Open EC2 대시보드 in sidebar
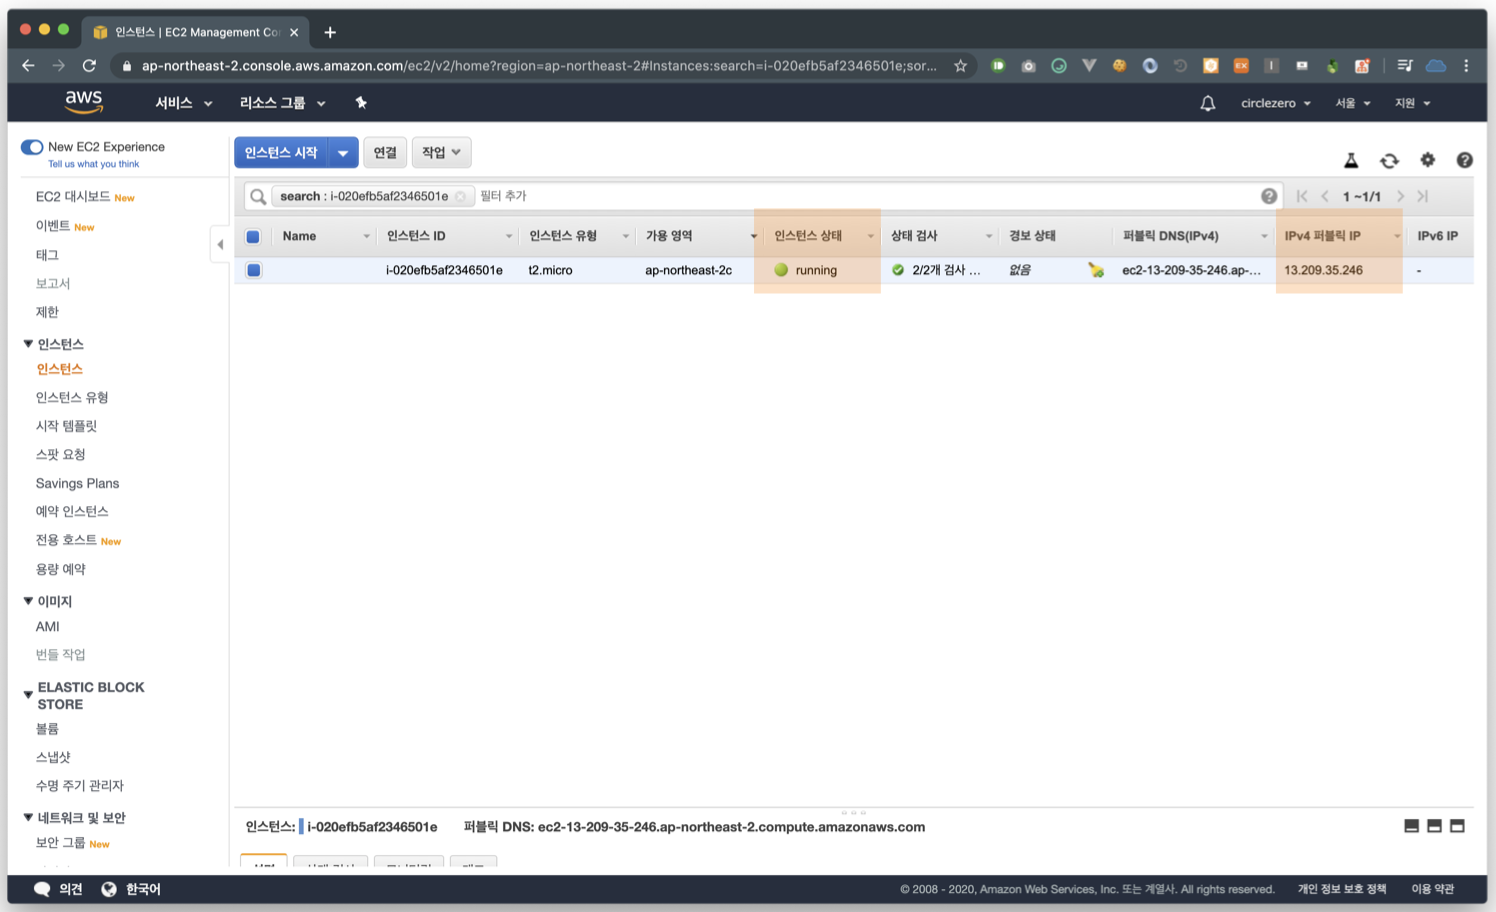Screen dimensions: 1496x912 73,197
